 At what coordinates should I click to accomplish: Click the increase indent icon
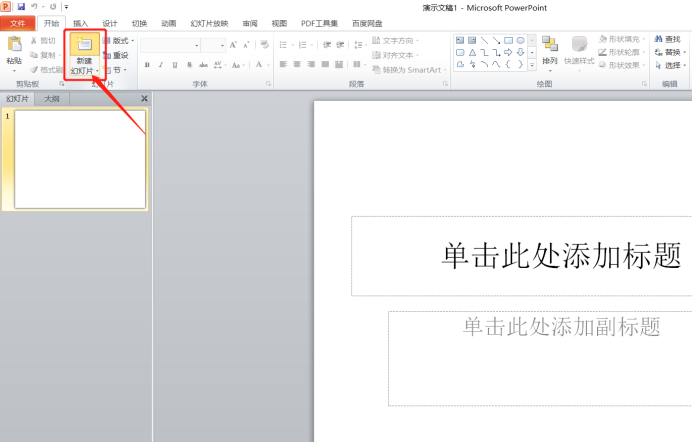pyautogui.click(x=340, y=45)
